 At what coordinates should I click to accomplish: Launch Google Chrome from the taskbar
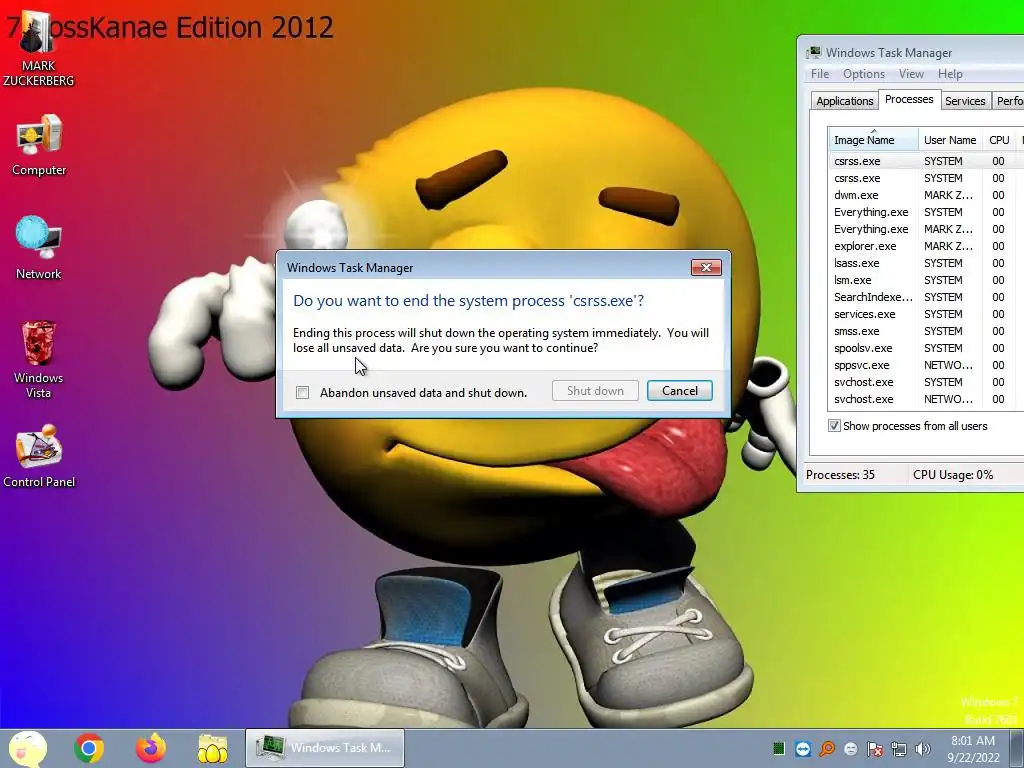(89, 748)
